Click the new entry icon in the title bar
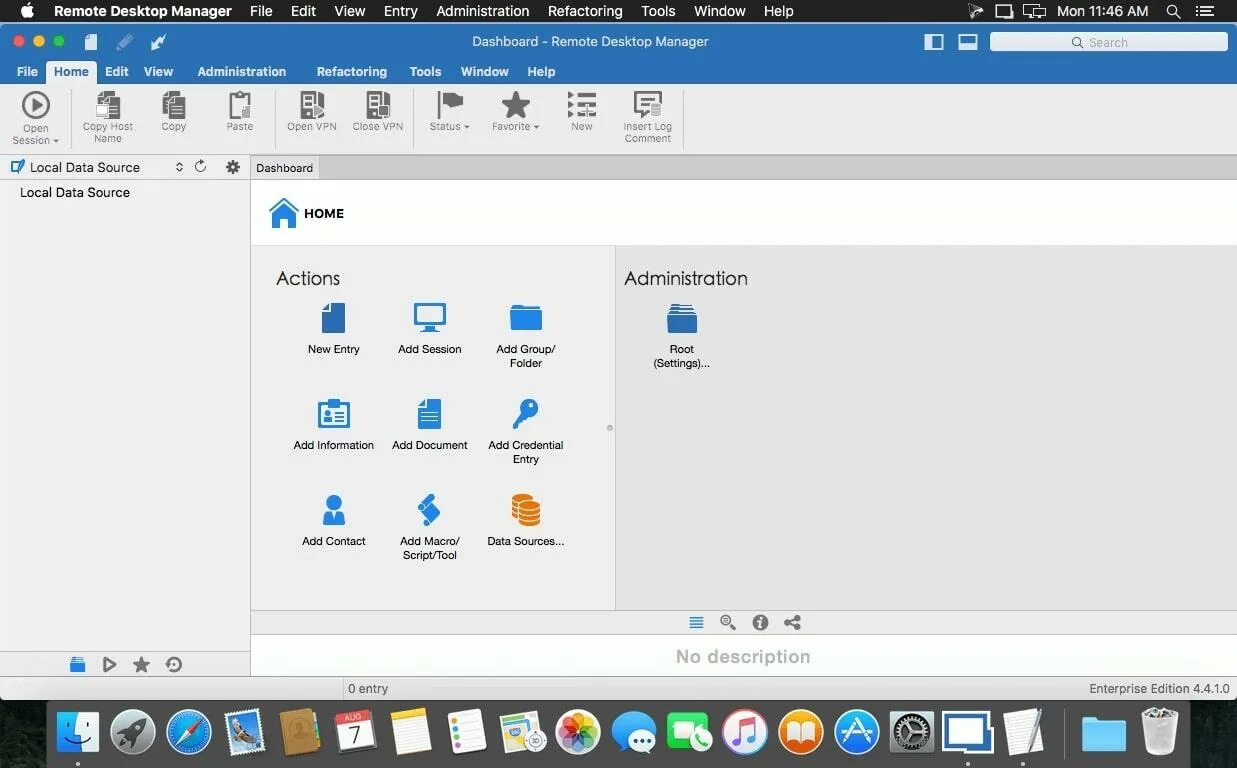 pos(91,42)
